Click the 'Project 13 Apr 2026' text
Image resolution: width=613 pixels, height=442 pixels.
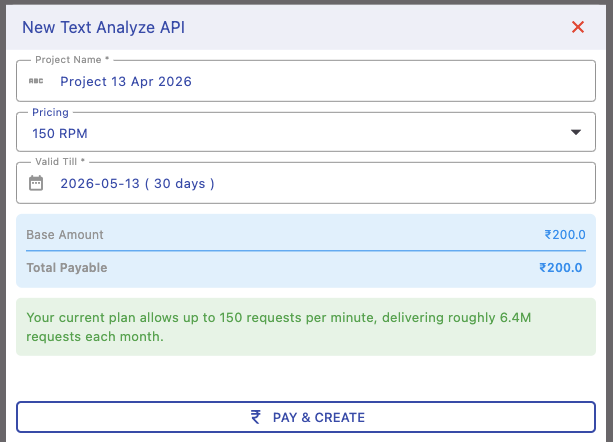pos(126,81)
